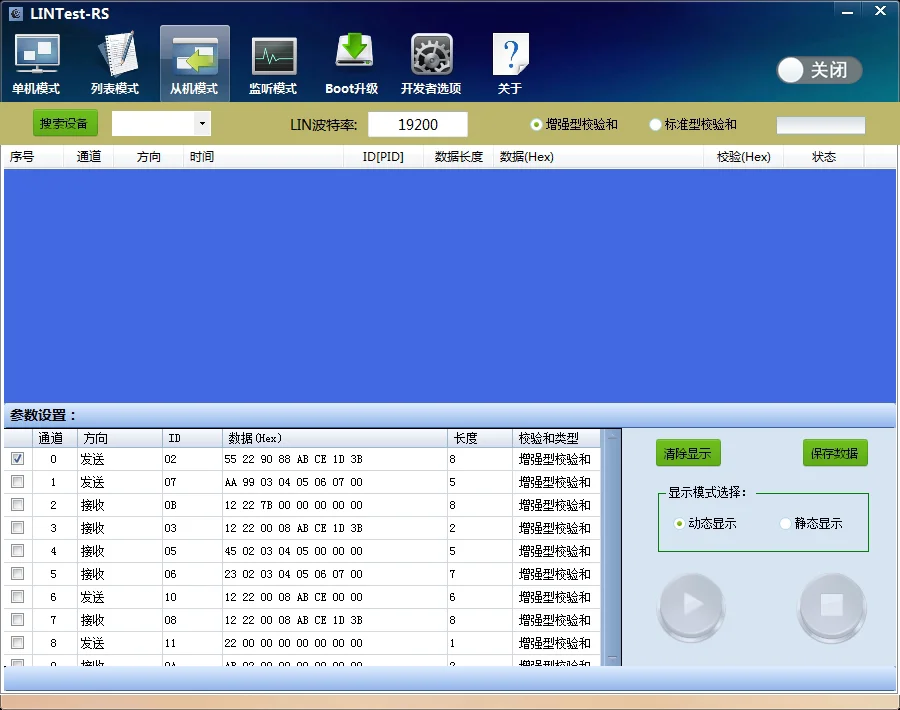Open the 关于 about help icon

pos(510,62)
